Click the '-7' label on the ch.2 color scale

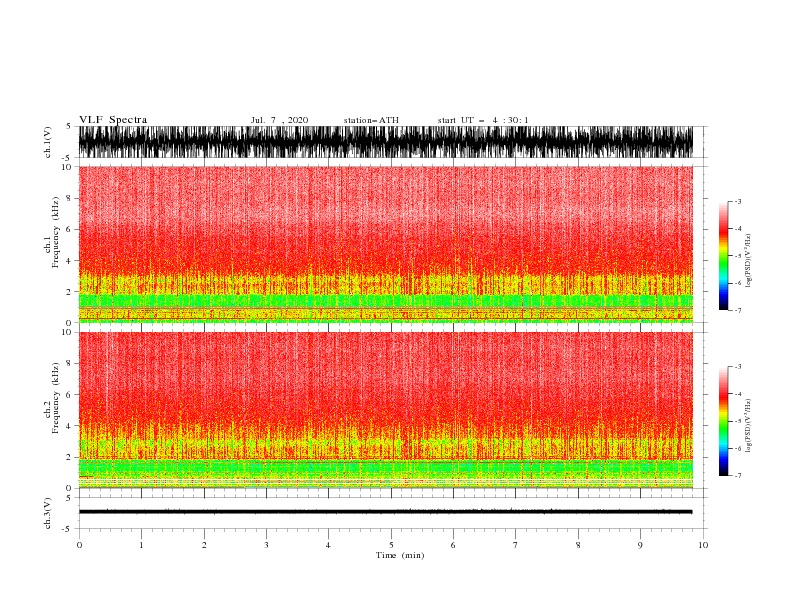click(x=737, y=475)
